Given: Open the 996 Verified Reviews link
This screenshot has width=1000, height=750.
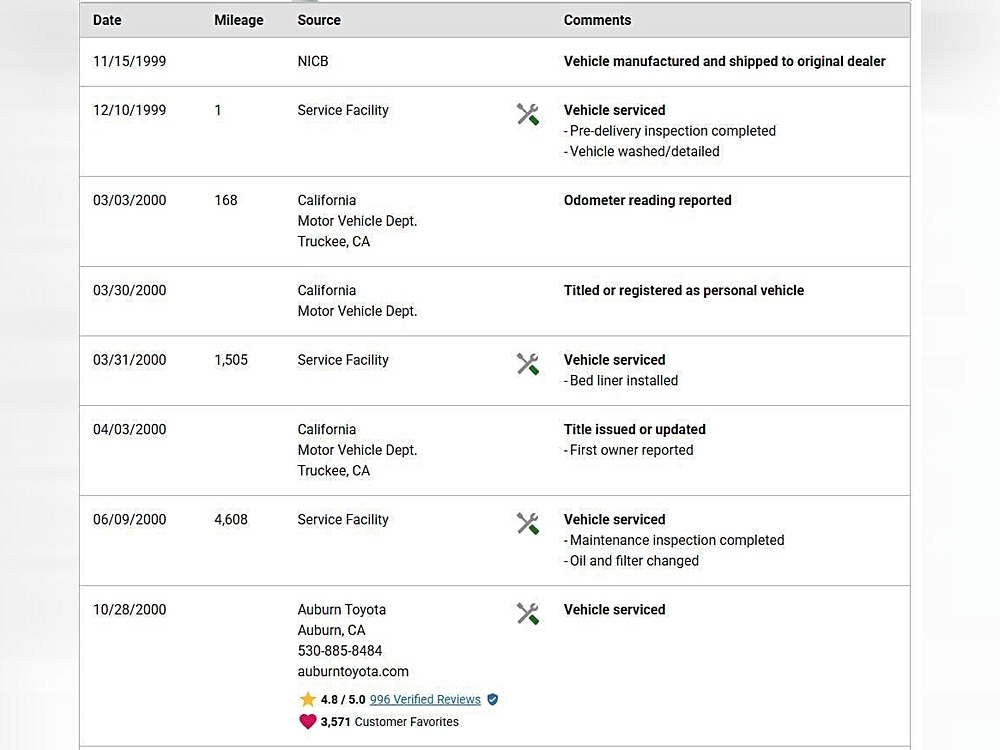Looking at the screenshot, I should point(425,700).
